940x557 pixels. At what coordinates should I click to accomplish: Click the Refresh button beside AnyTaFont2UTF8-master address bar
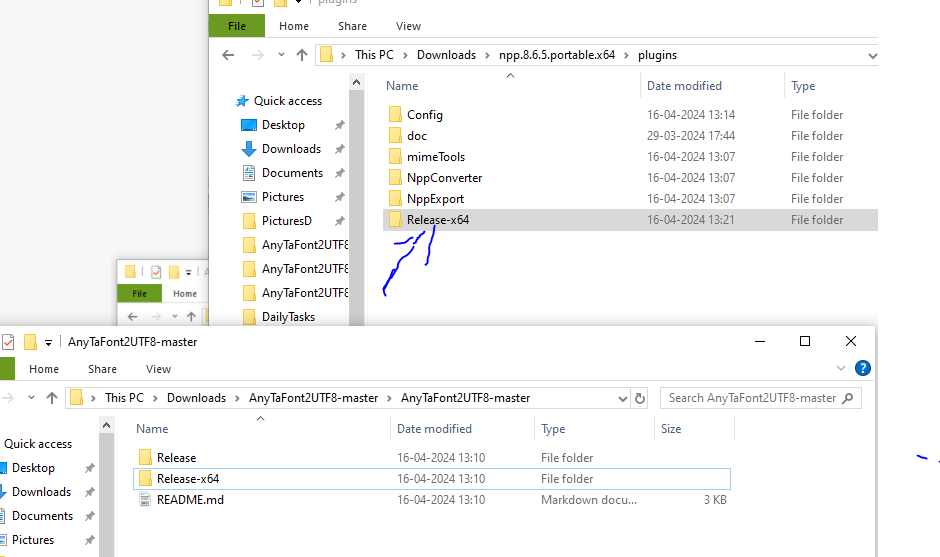641,398
